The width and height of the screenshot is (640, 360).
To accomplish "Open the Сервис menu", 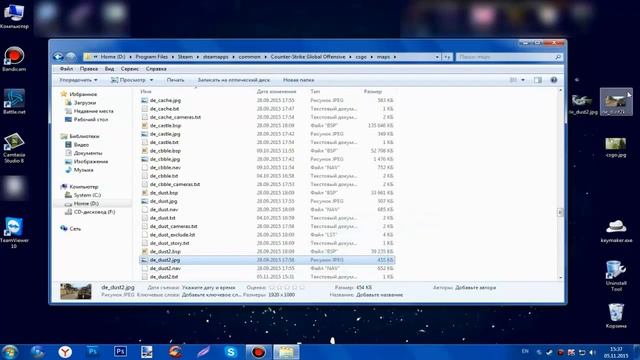I will [x=130, y=69].
